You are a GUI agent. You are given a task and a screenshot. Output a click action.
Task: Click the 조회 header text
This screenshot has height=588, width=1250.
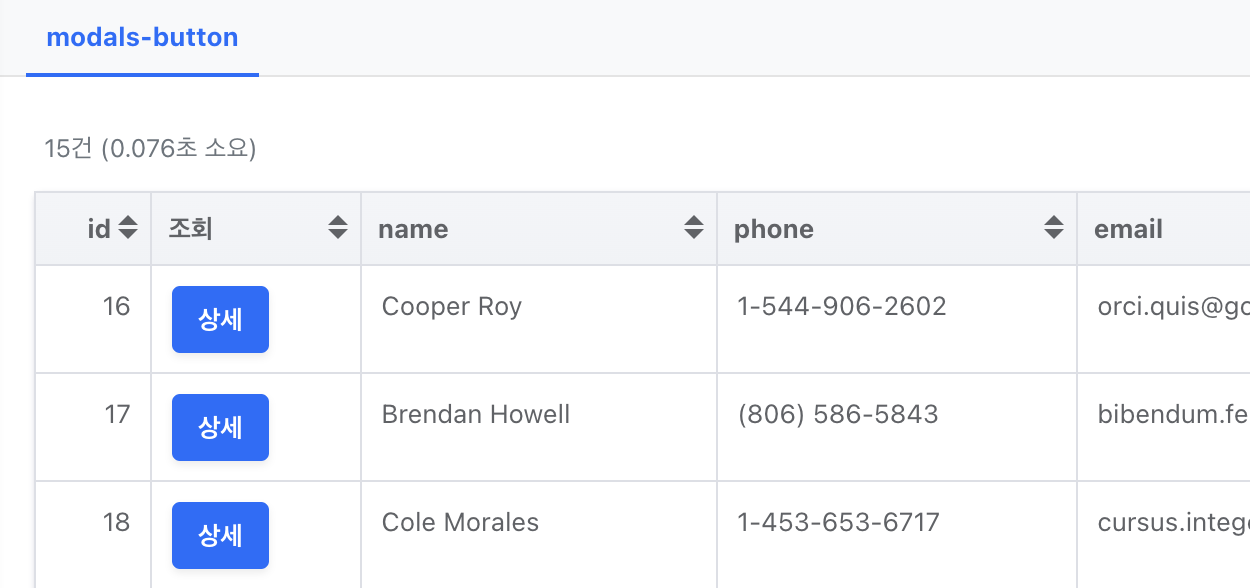coord(190,229)
